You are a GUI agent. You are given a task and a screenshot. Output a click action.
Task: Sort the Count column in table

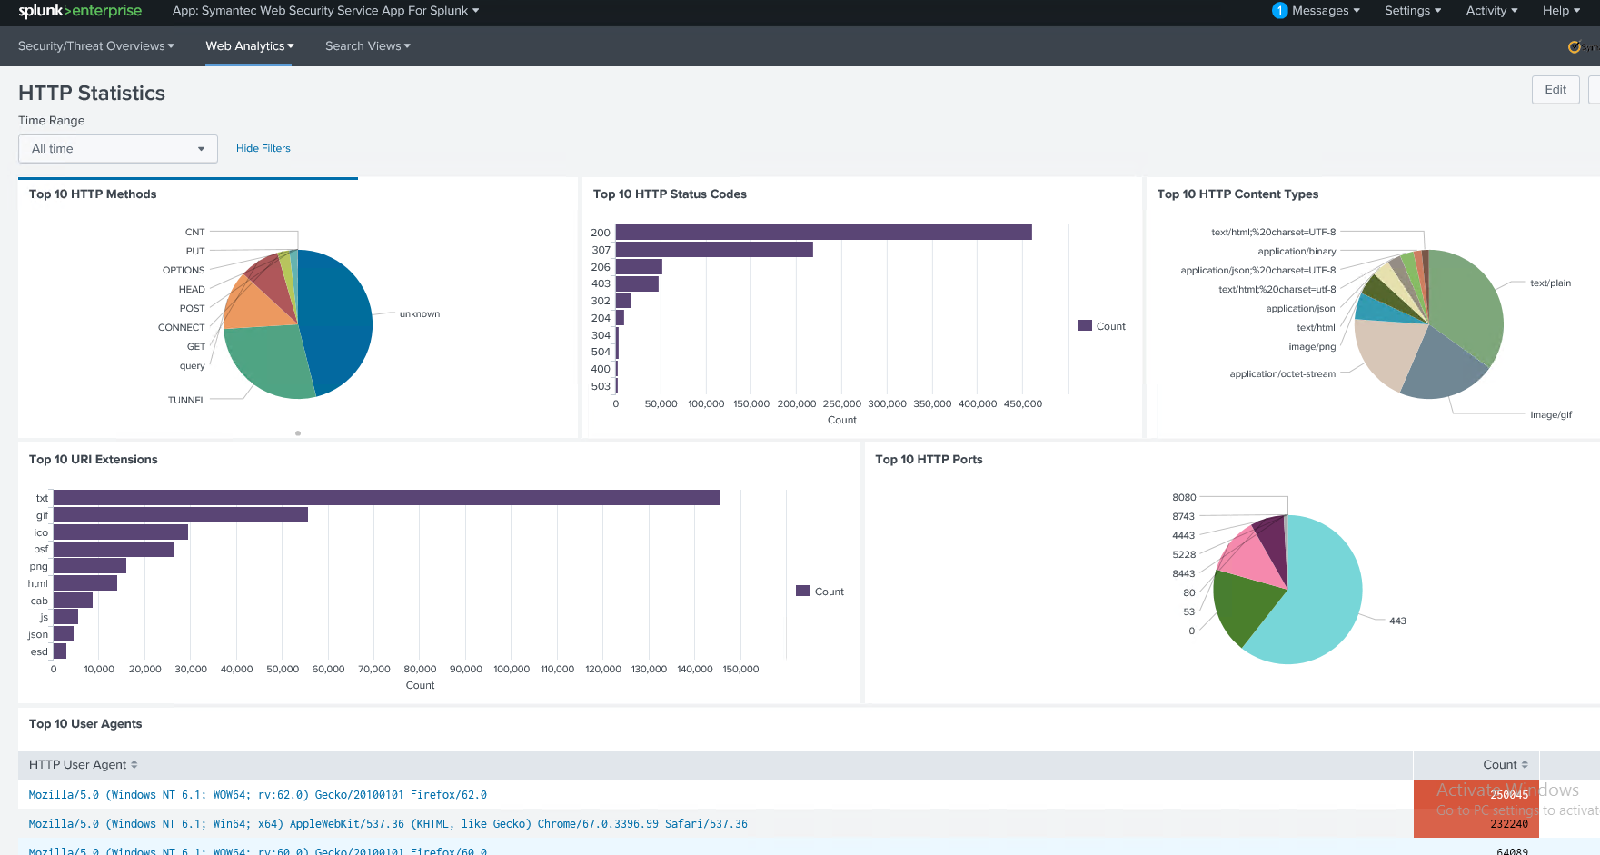coord(1504,765)
